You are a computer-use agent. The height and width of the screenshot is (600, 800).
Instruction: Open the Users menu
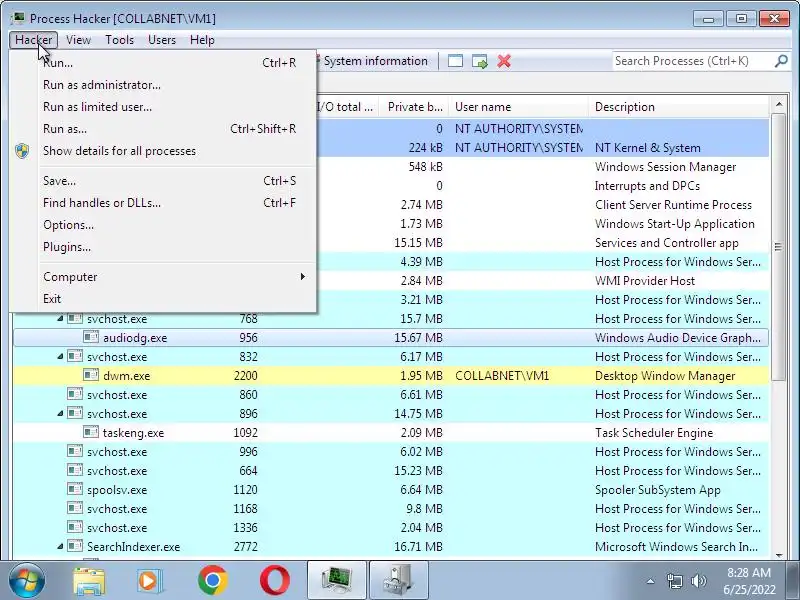162,40
